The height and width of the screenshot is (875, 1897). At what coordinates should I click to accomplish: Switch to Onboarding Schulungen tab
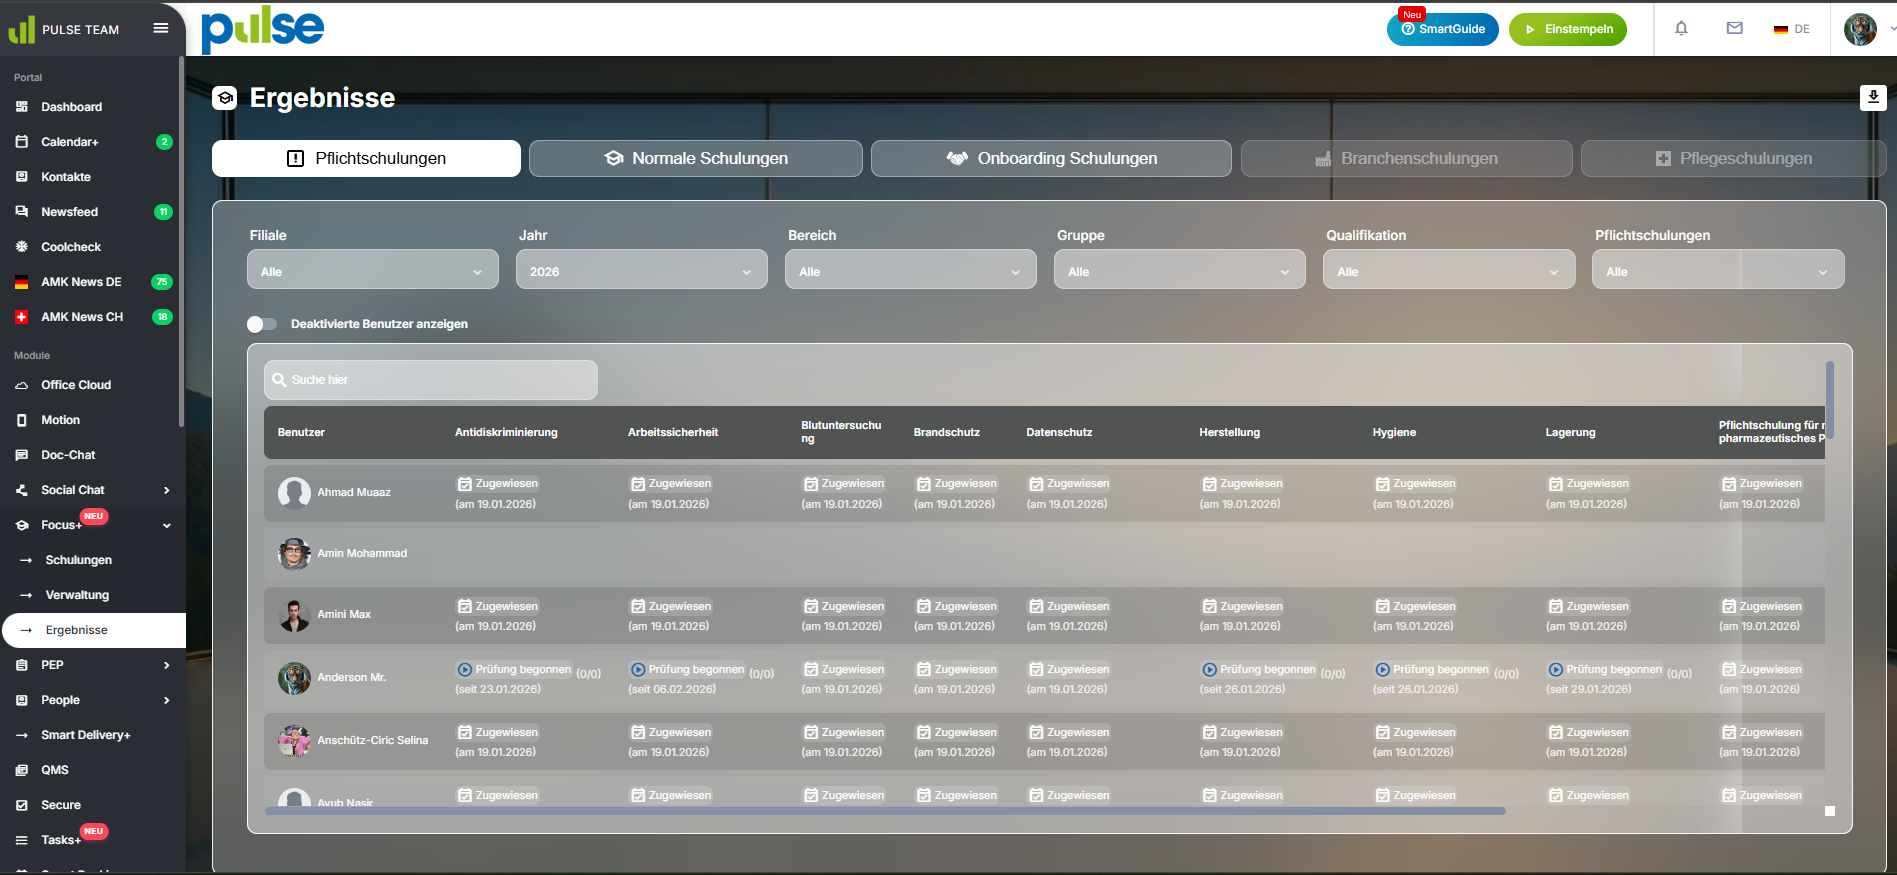point(1051,158)
